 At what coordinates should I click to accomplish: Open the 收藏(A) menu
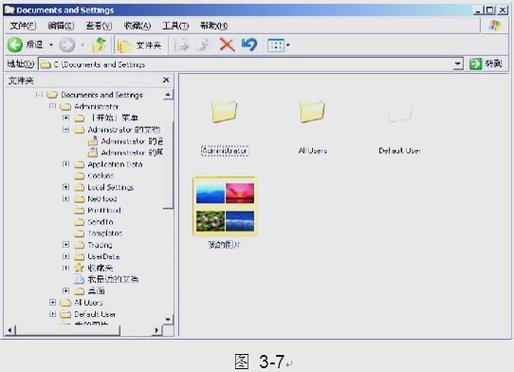coord(137,26)
